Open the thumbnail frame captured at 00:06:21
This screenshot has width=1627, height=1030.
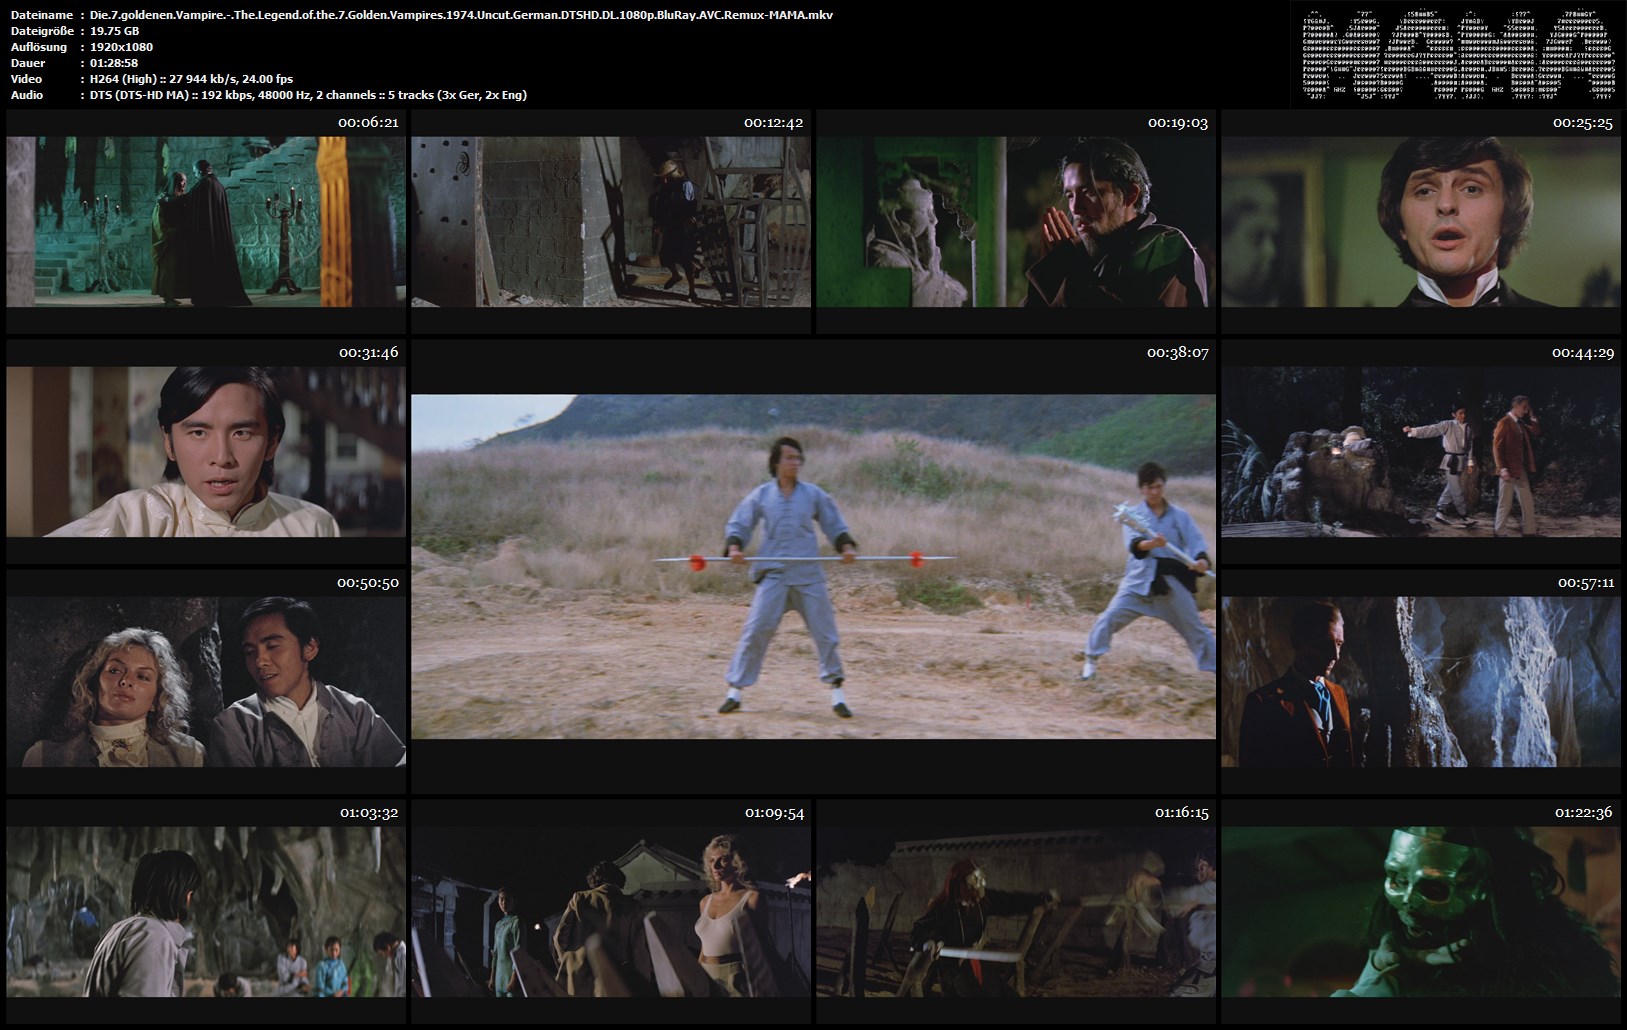pos(206,221)
